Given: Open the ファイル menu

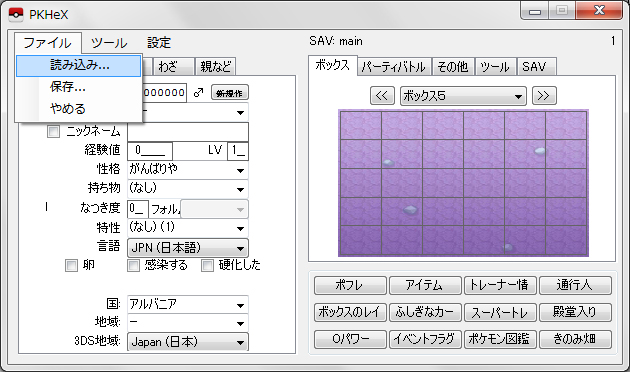Looking at the screenshot, I should [47, 43].
